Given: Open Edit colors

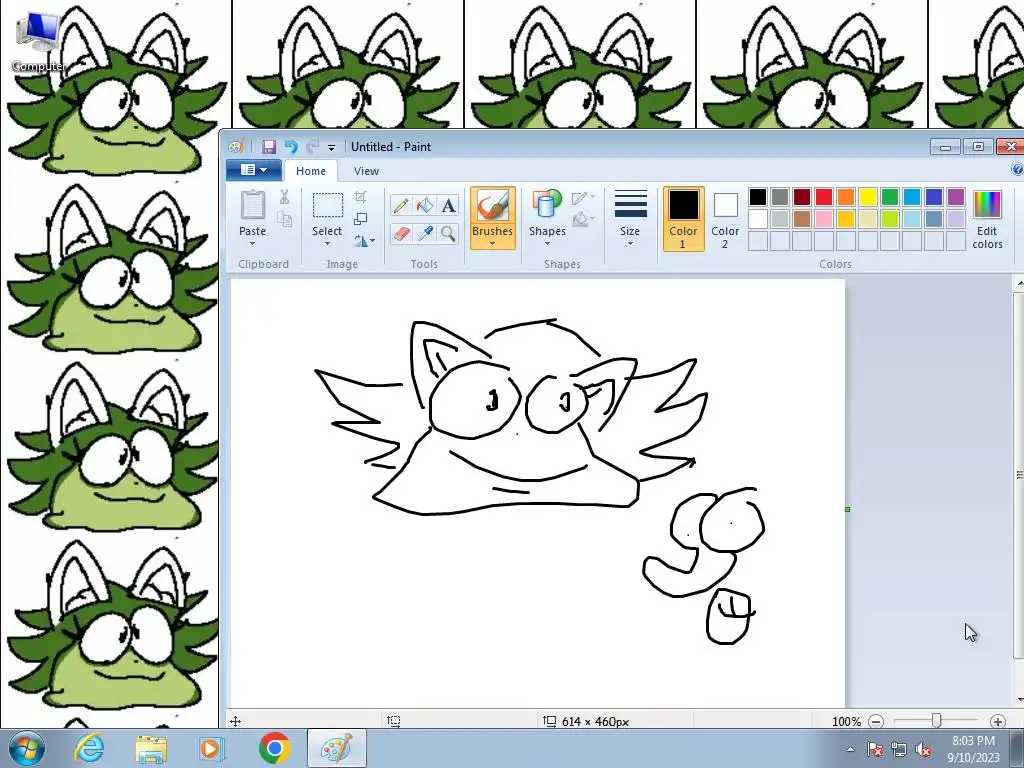Looking at the screenshot, I should pos(987,219).
